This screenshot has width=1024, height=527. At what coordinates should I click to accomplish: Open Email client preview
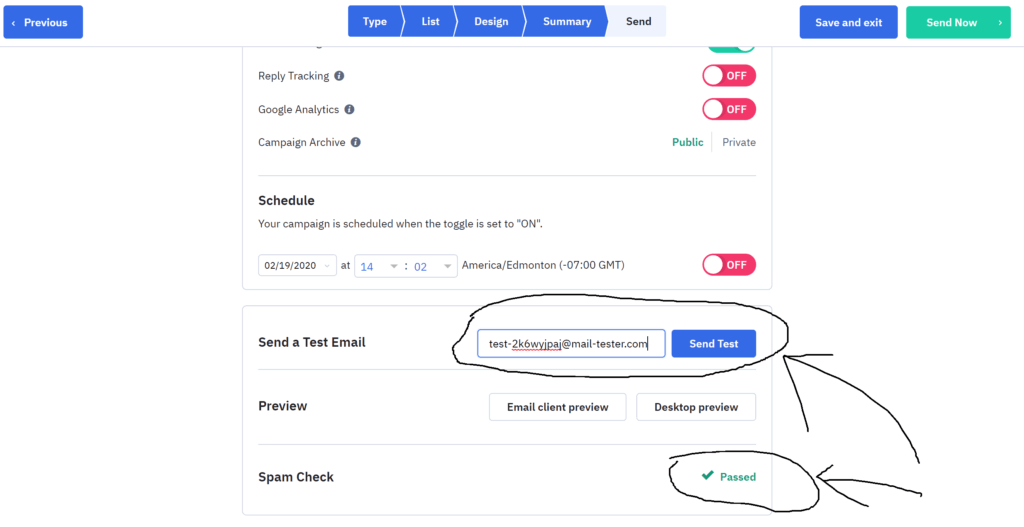558,407
